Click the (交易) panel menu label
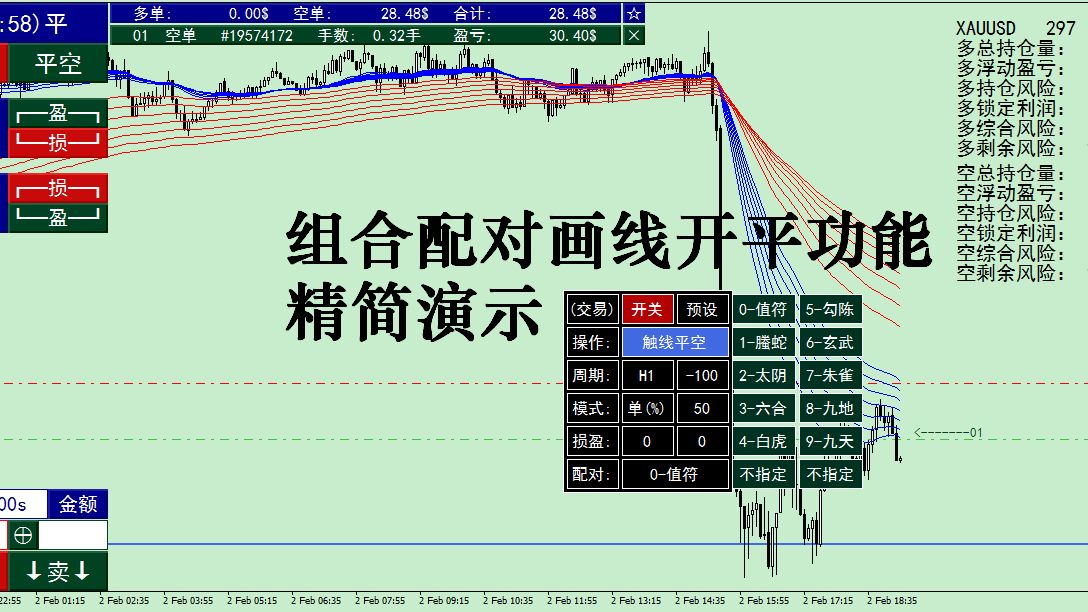The height and width of the screenshot is (612, 1088). (590, 309)
